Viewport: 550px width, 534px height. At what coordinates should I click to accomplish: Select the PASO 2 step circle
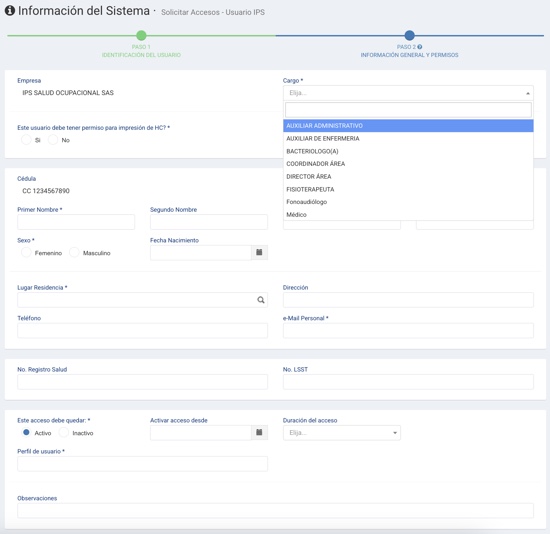[409, 35]
